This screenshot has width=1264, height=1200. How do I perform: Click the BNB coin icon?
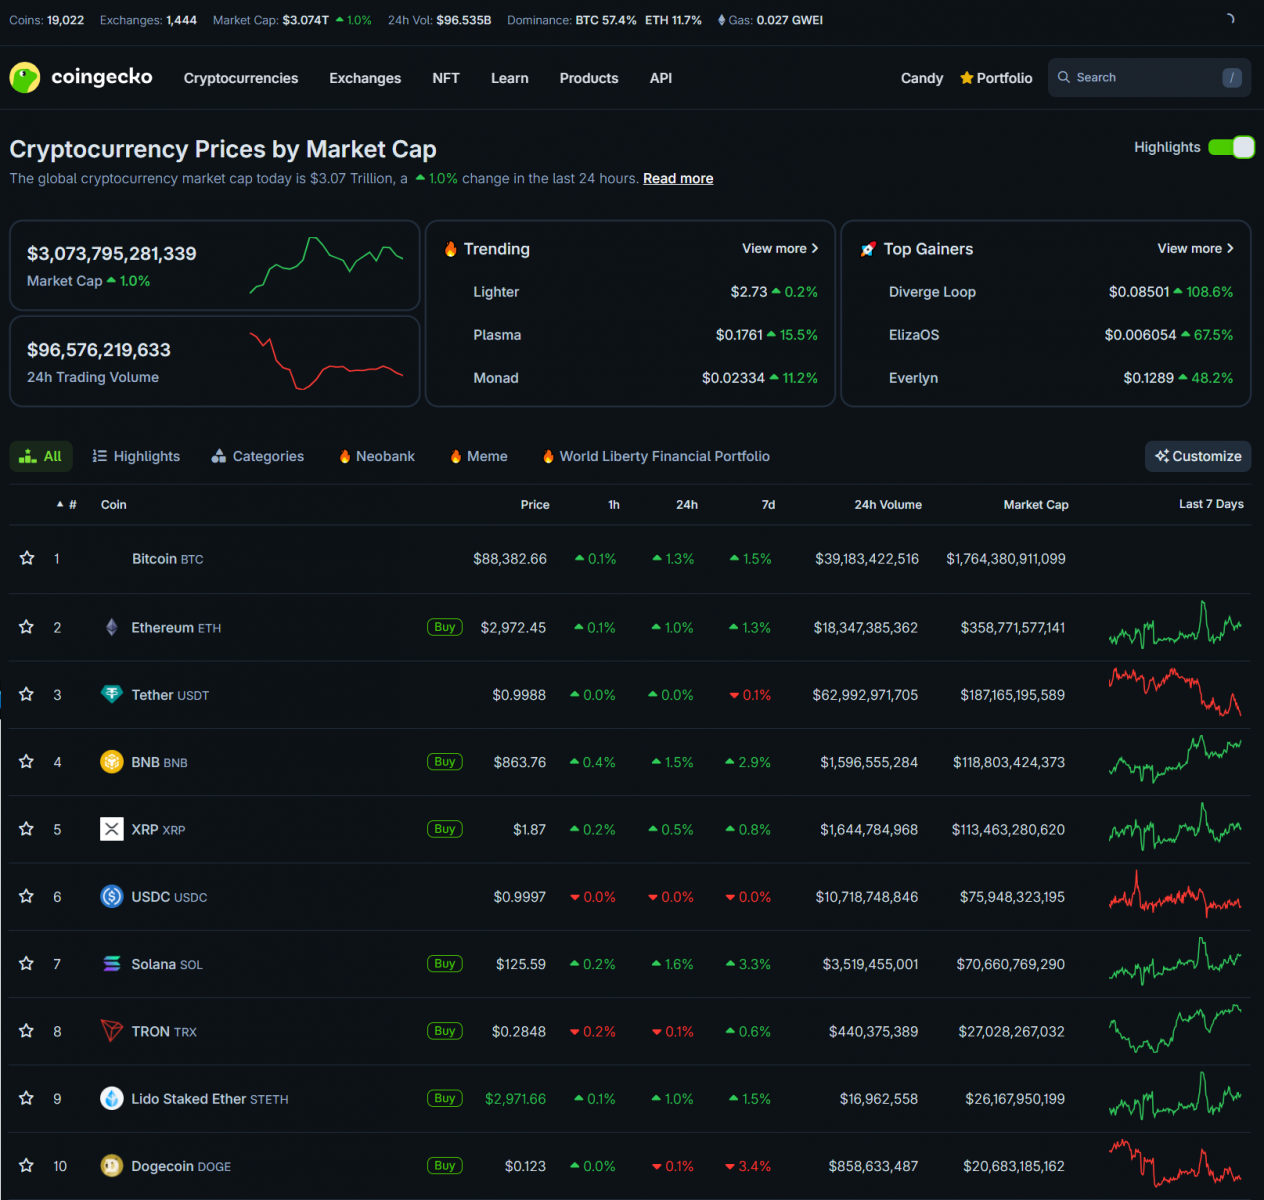coord(112,762)
